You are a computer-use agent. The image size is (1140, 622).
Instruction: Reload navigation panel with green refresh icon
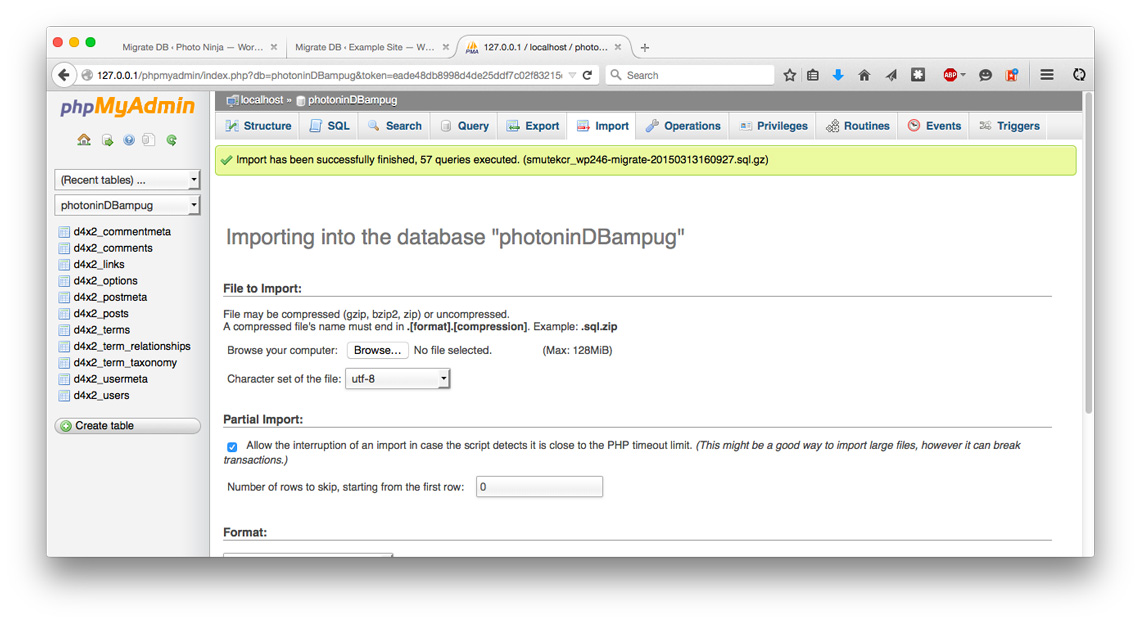click(x=172, y=140)
